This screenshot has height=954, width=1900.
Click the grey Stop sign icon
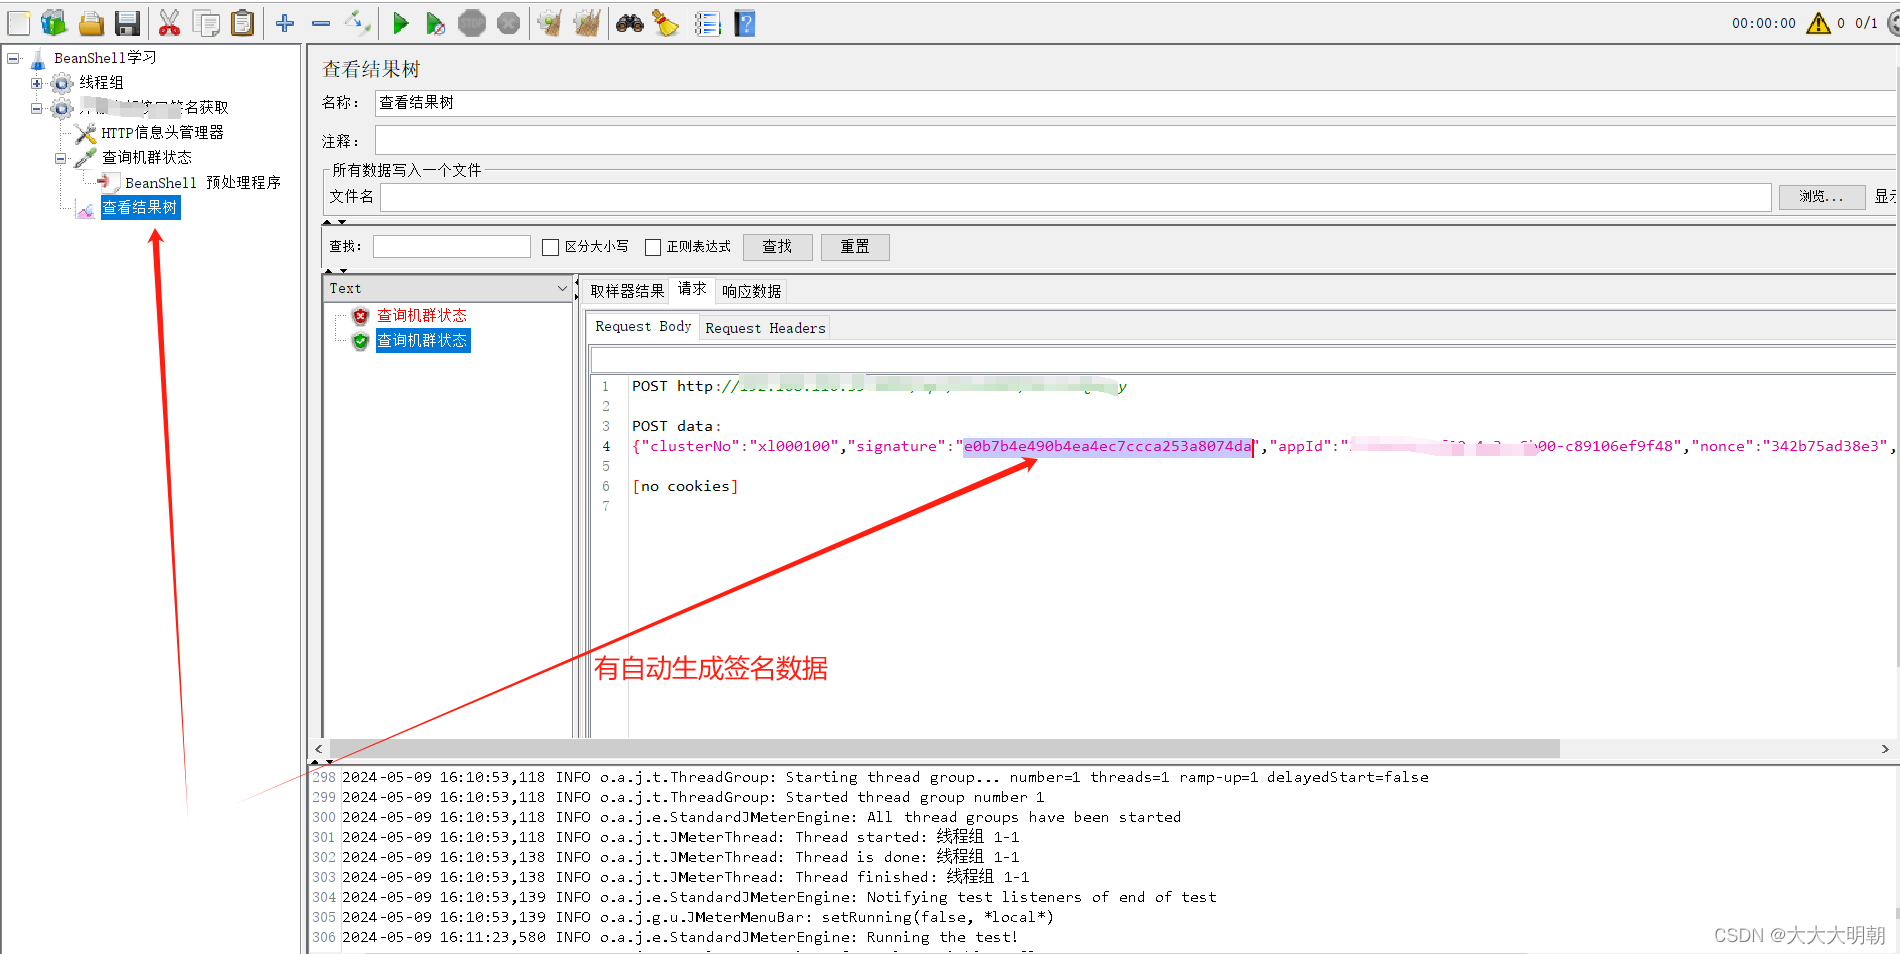coord(472,23)
